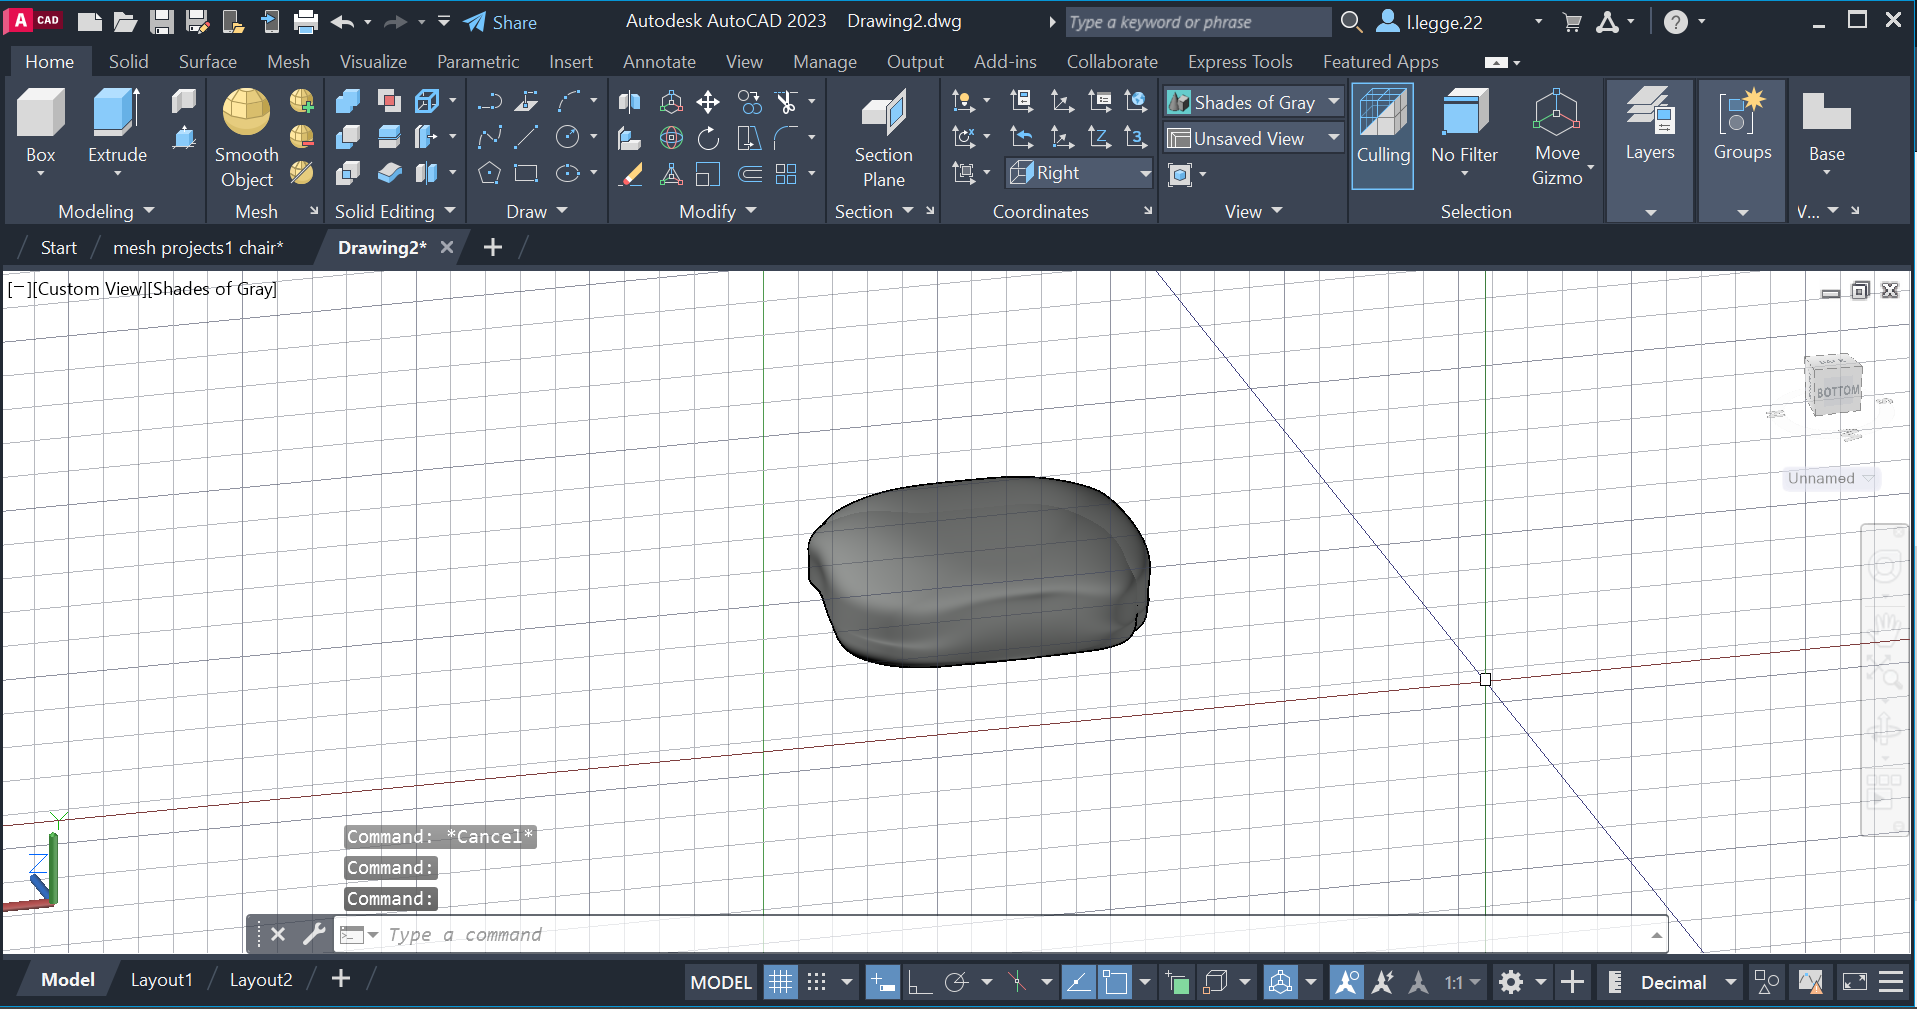Select the Circle draw tool
Screen dimensions: 1917x1009
pyautogui.click(x=567, y=138)
